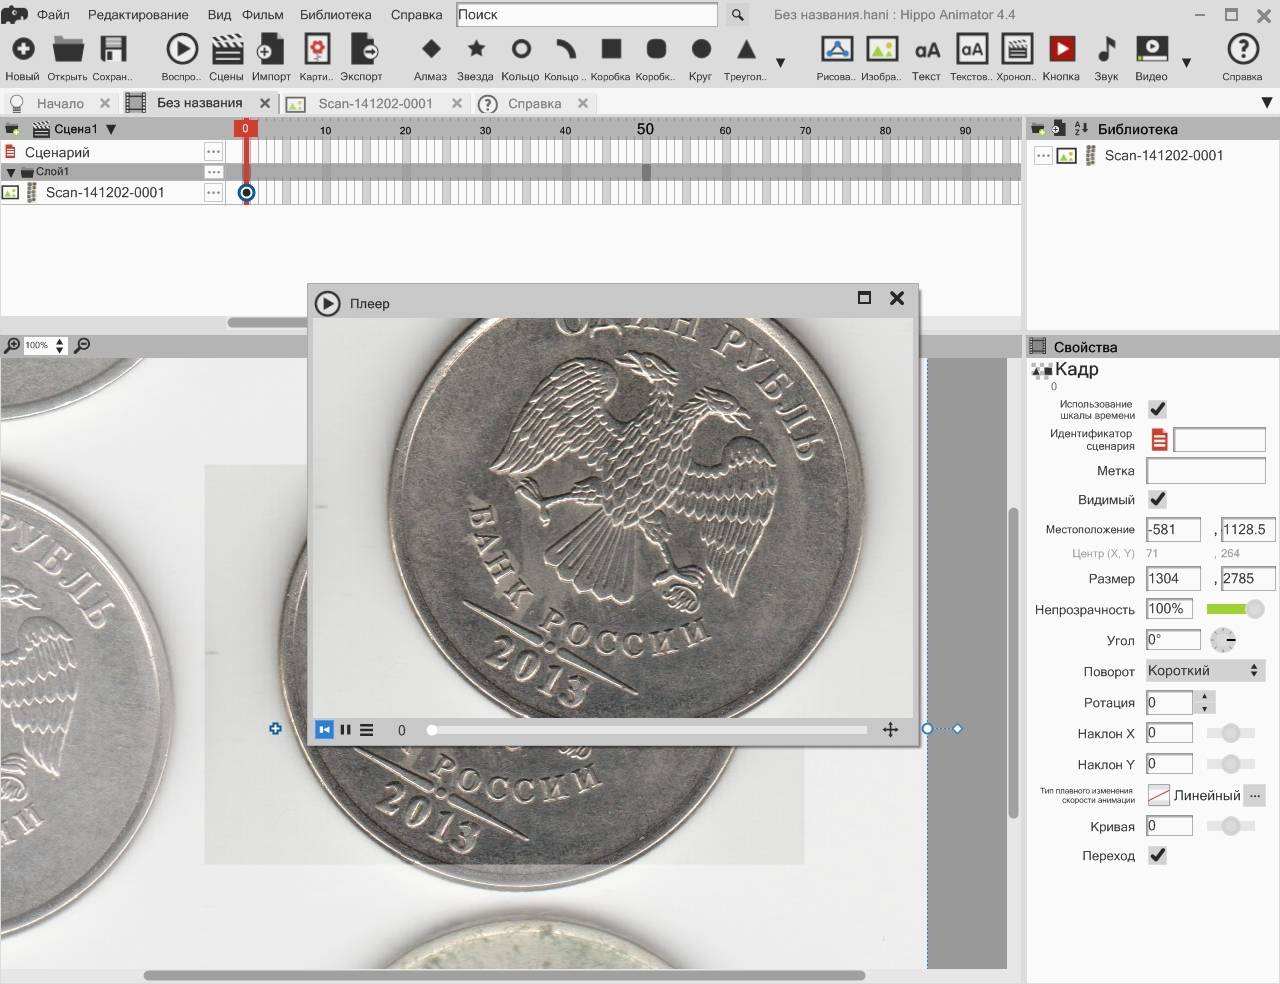This screenshot has height=984, width=1280.
Task: Switch to the Scan-141202-0001 tab
Action: 375,103
